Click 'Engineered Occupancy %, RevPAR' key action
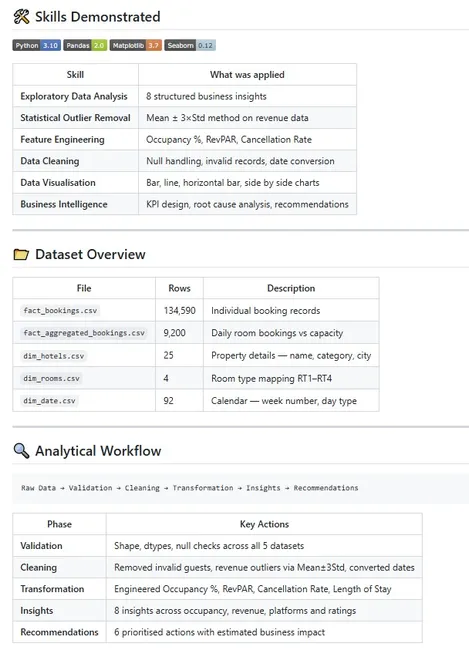Viewport: 469px width, 650px height. coord(253,589)
